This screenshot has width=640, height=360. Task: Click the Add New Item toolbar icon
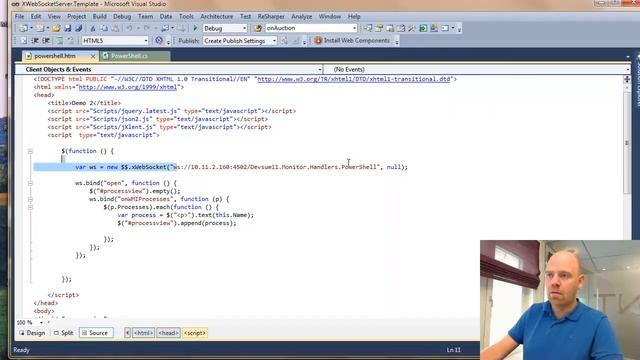click(x=40, y=28)
